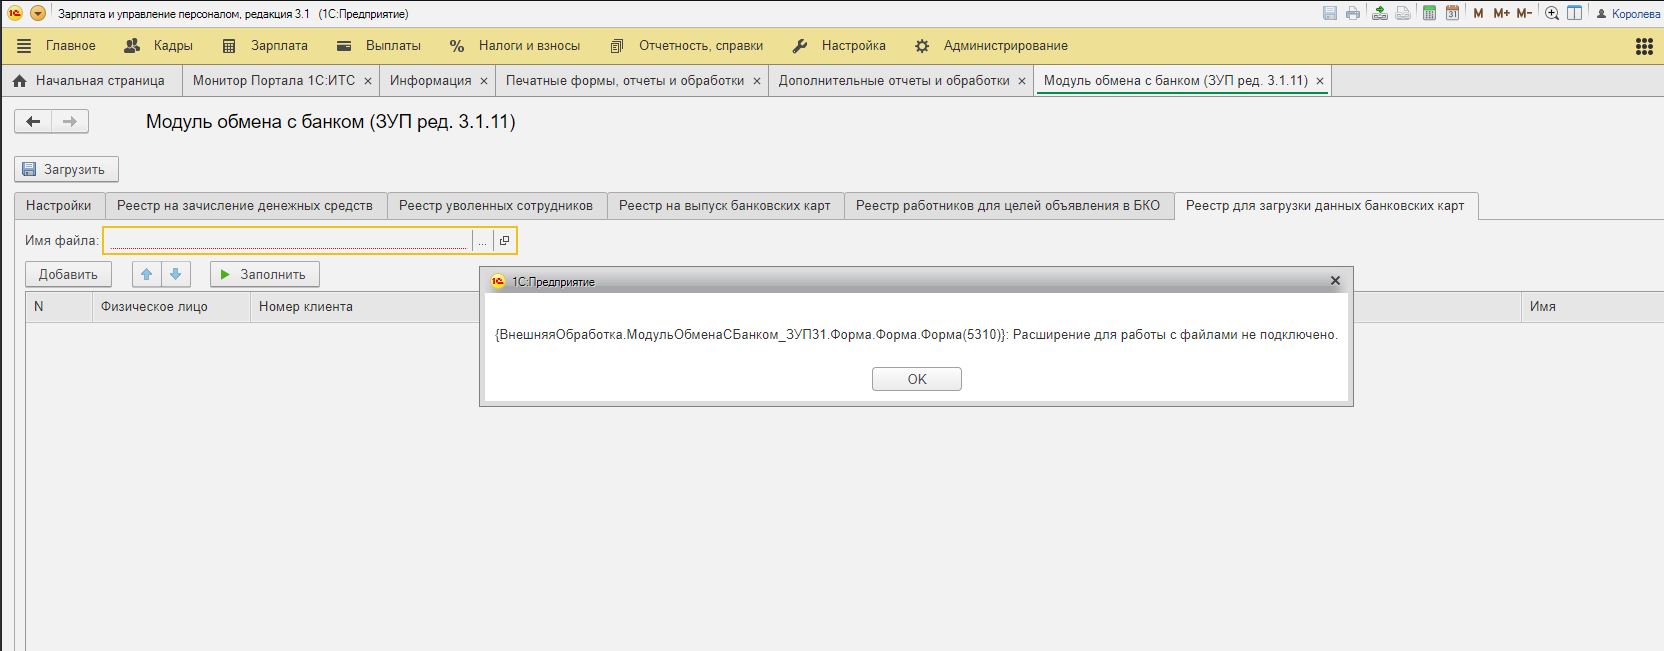
Task: Open Реестр на выпуск банковских карт tab
Action: coord(725,206)
